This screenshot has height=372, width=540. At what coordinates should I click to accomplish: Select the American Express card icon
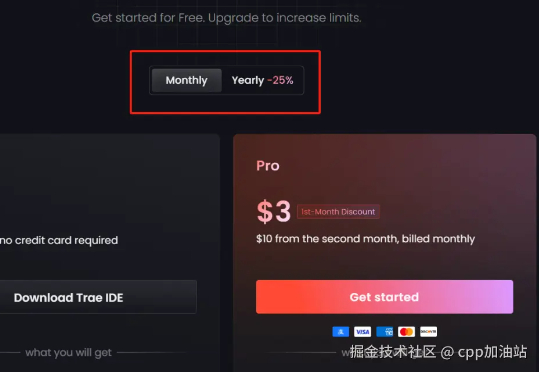pos(384,332)
